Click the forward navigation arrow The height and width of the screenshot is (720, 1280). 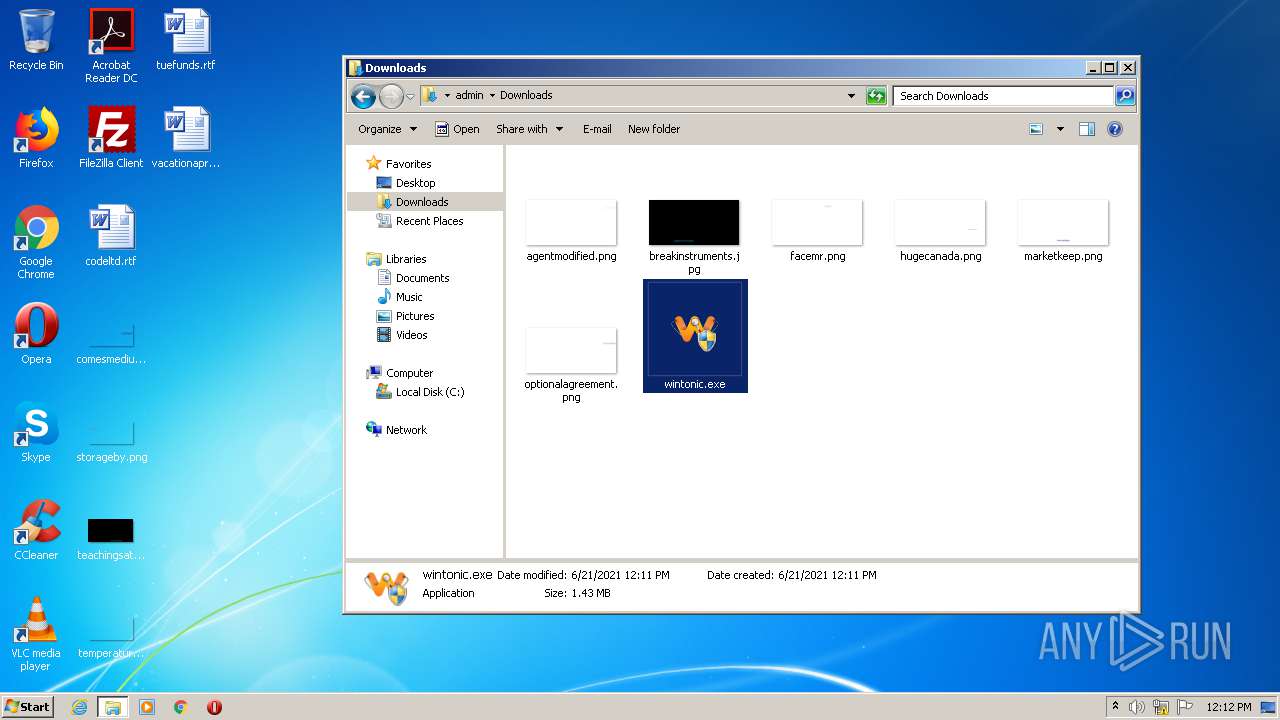(390, 96)
